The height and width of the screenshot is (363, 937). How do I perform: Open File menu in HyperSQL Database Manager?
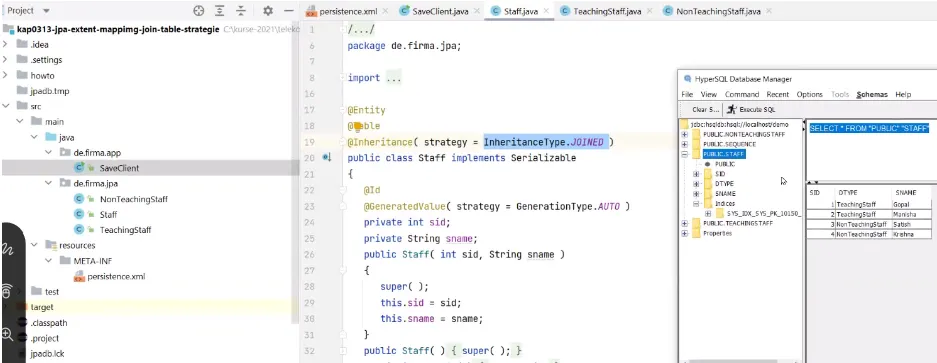(687, 94)
